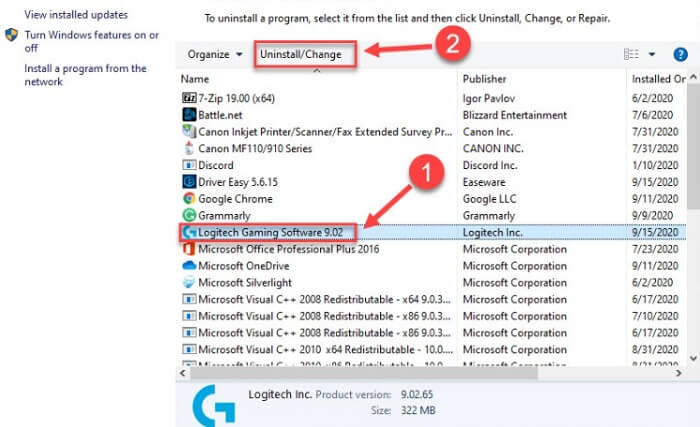700x427 pixels.
Task: Click the 9/9/2020 install date cell
Action: tap(652, 215)
